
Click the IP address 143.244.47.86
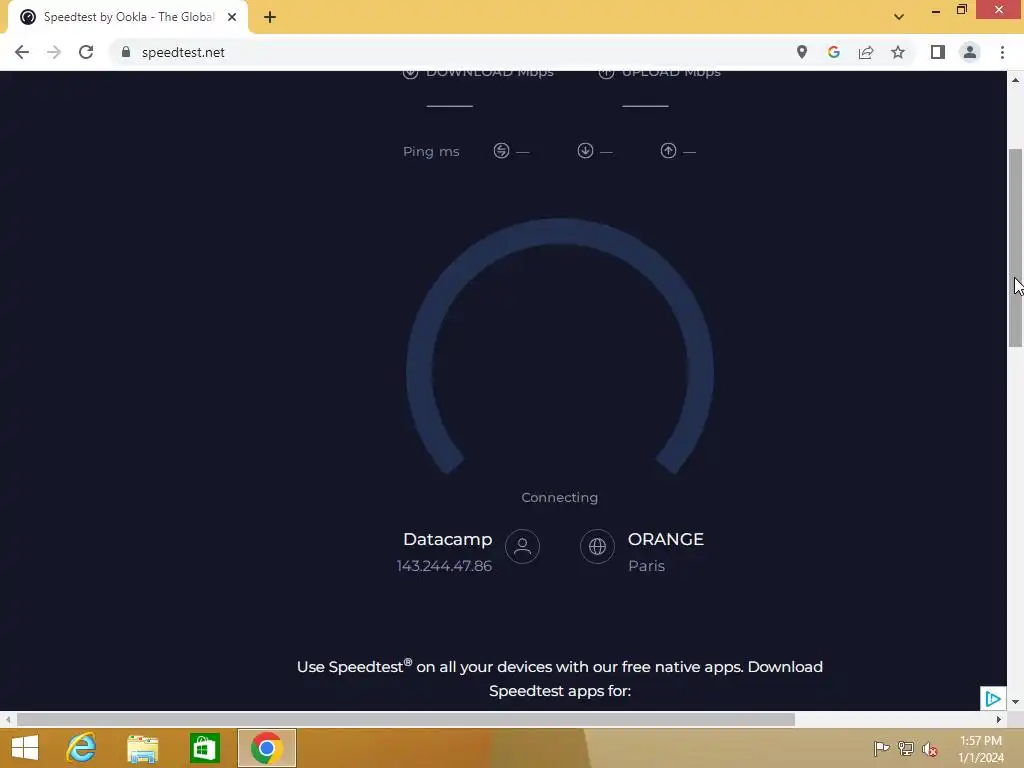444,566
